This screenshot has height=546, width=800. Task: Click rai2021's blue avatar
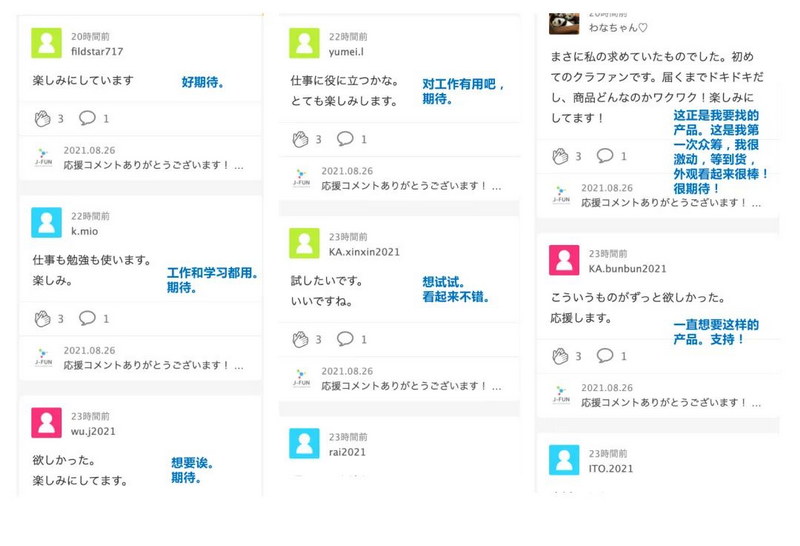304,443
